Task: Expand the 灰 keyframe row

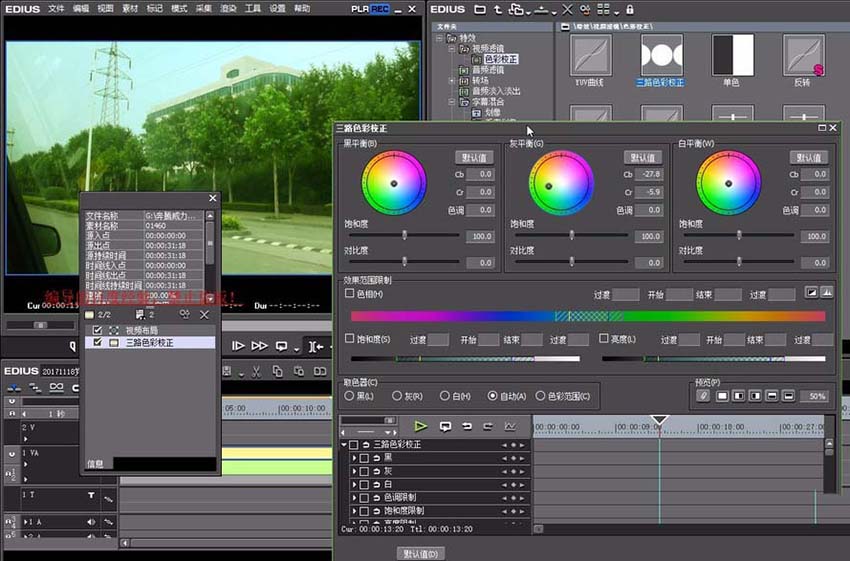Action: 355,471
